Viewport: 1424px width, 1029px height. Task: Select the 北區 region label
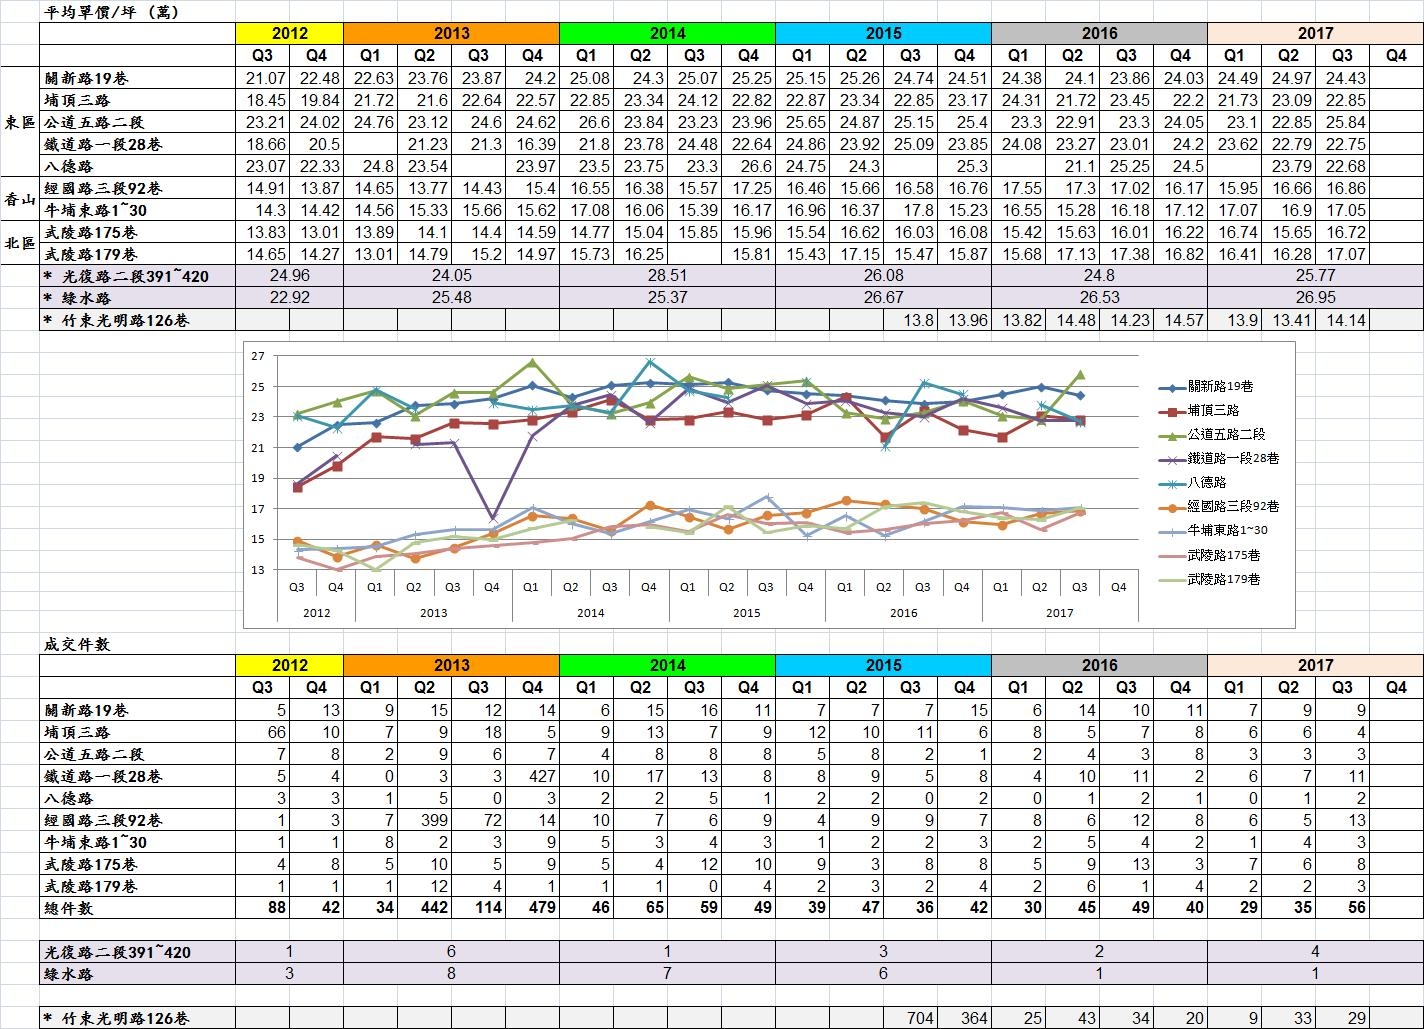[x=19, y=243]
